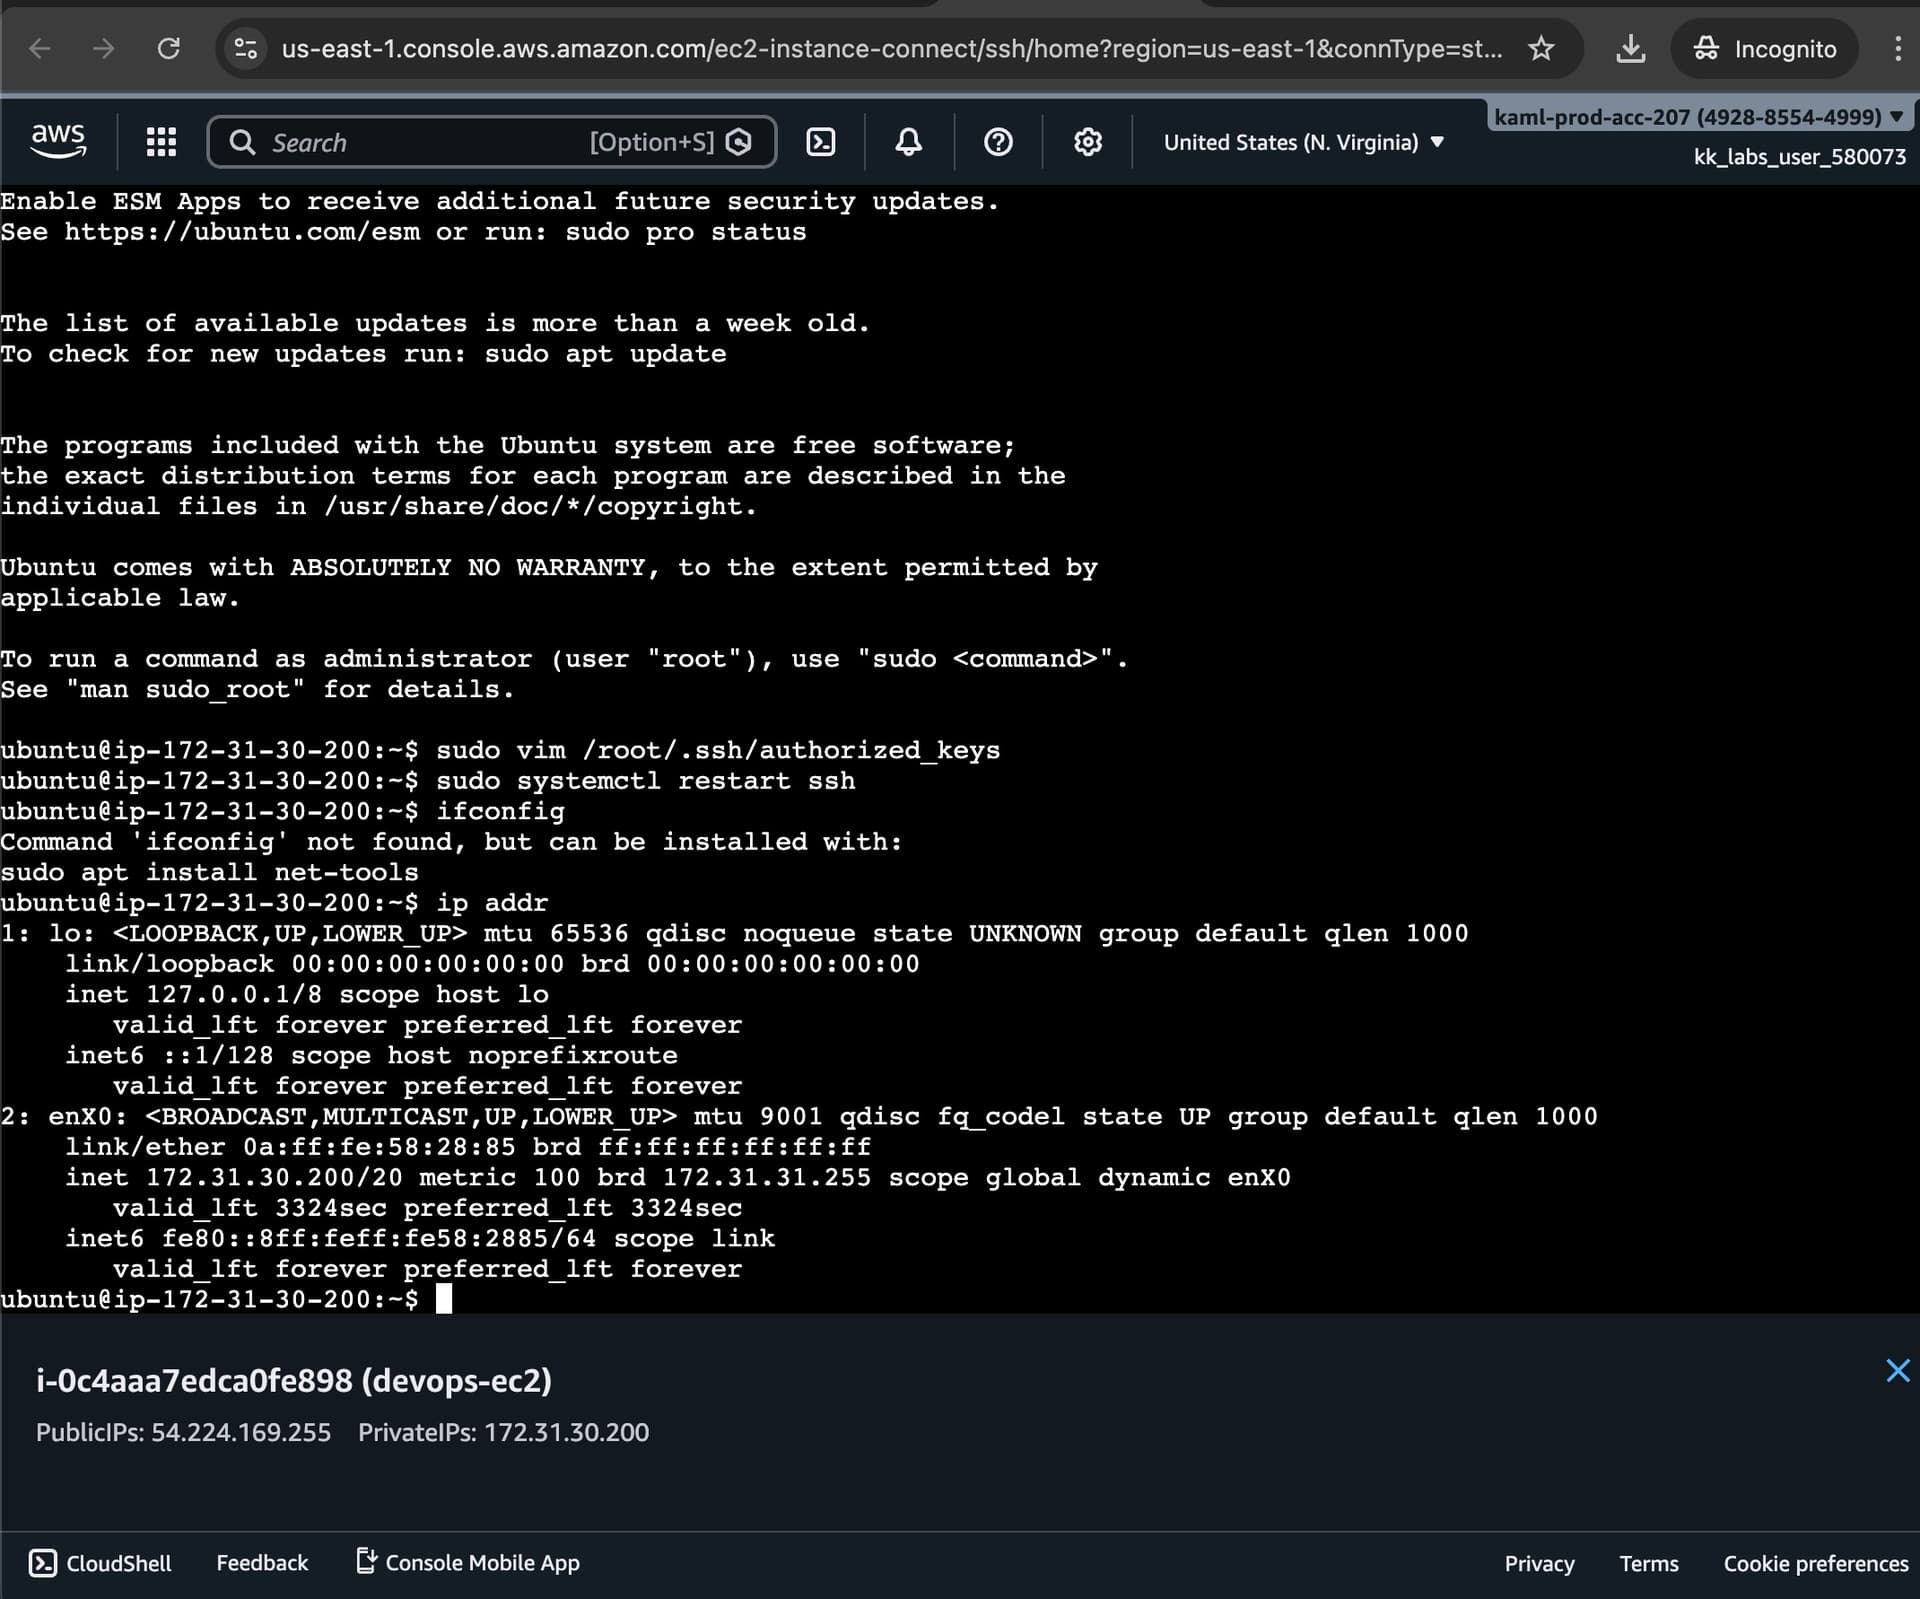Open the notifications bell
This screenshot has height=1599, width=1920.
coord(908,142)
